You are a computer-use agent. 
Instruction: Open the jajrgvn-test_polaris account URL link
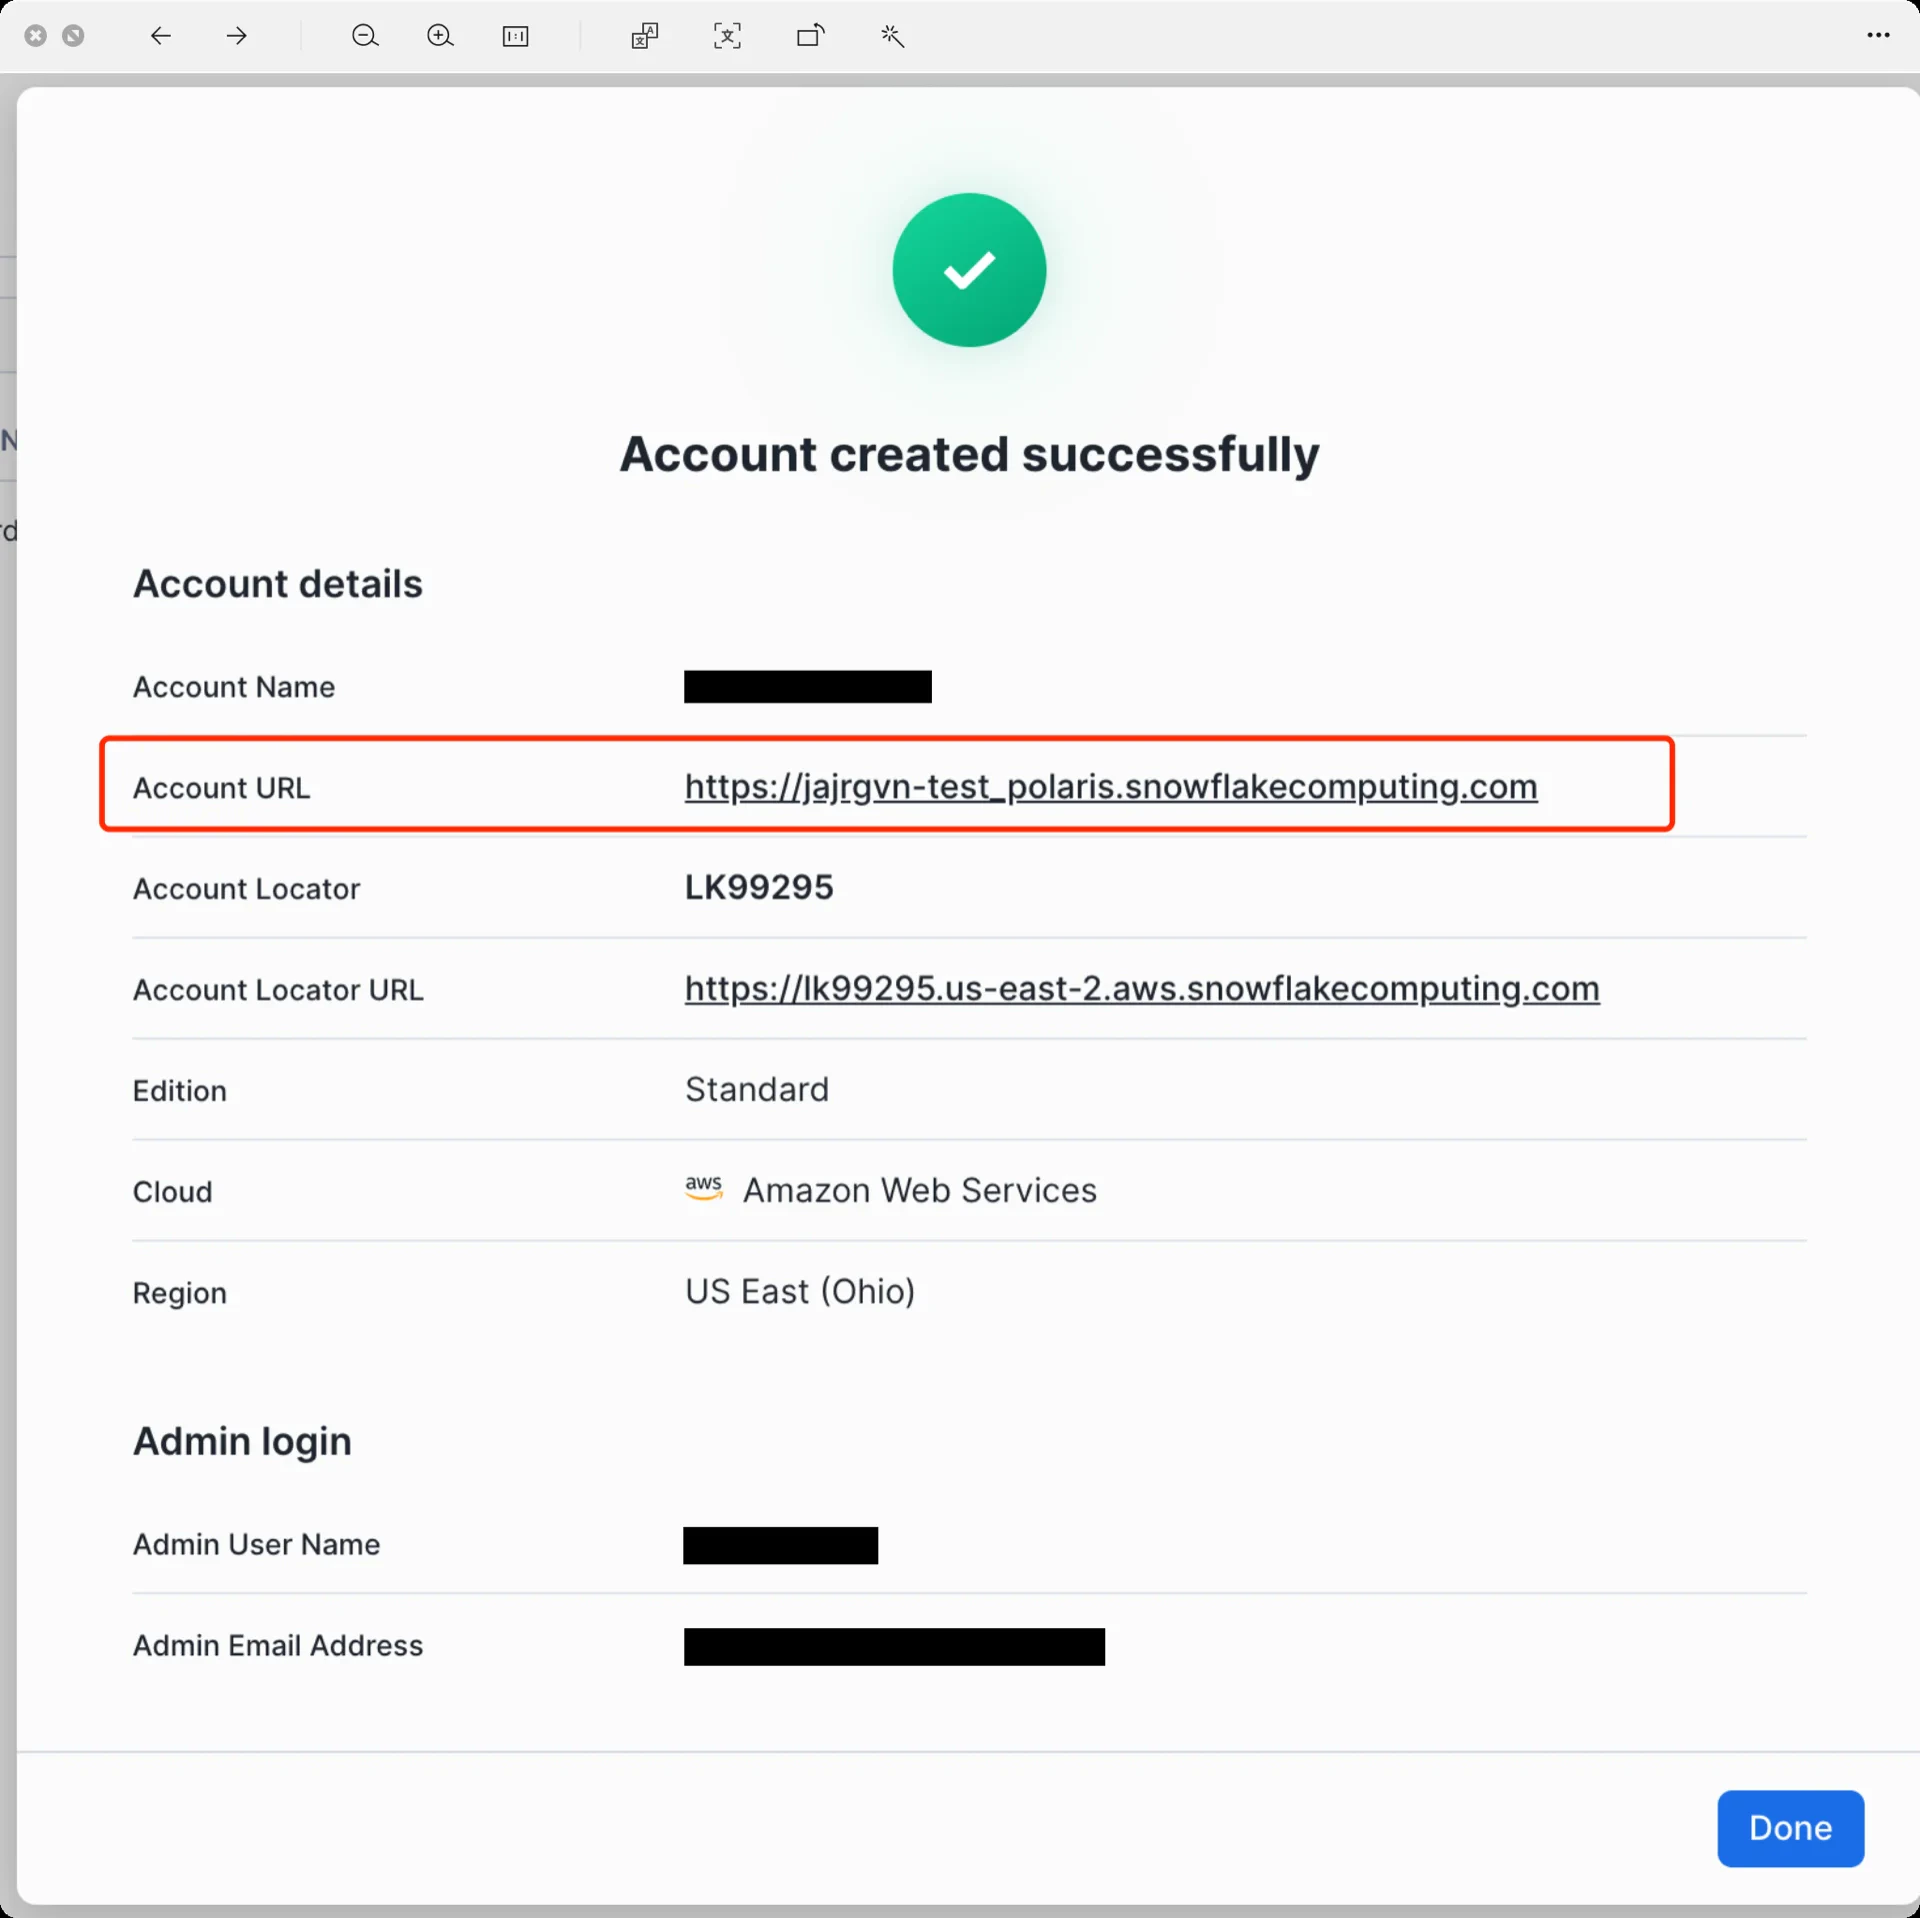1111,787
